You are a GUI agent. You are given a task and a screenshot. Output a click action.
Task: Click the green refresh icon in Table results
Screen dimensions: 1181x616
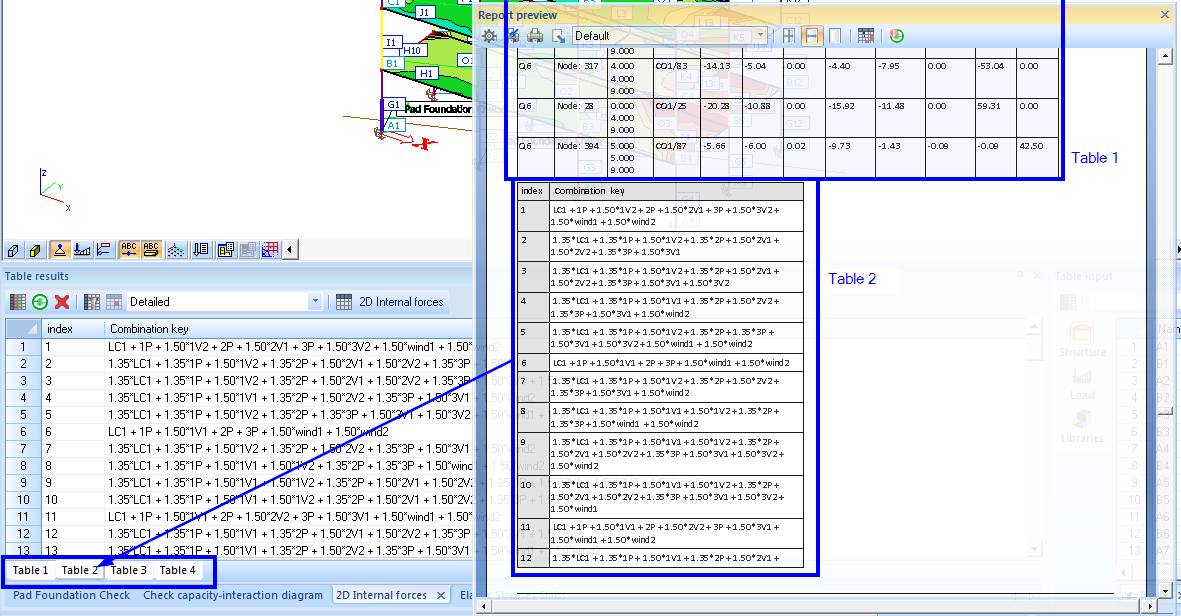(x=40, y=302)
